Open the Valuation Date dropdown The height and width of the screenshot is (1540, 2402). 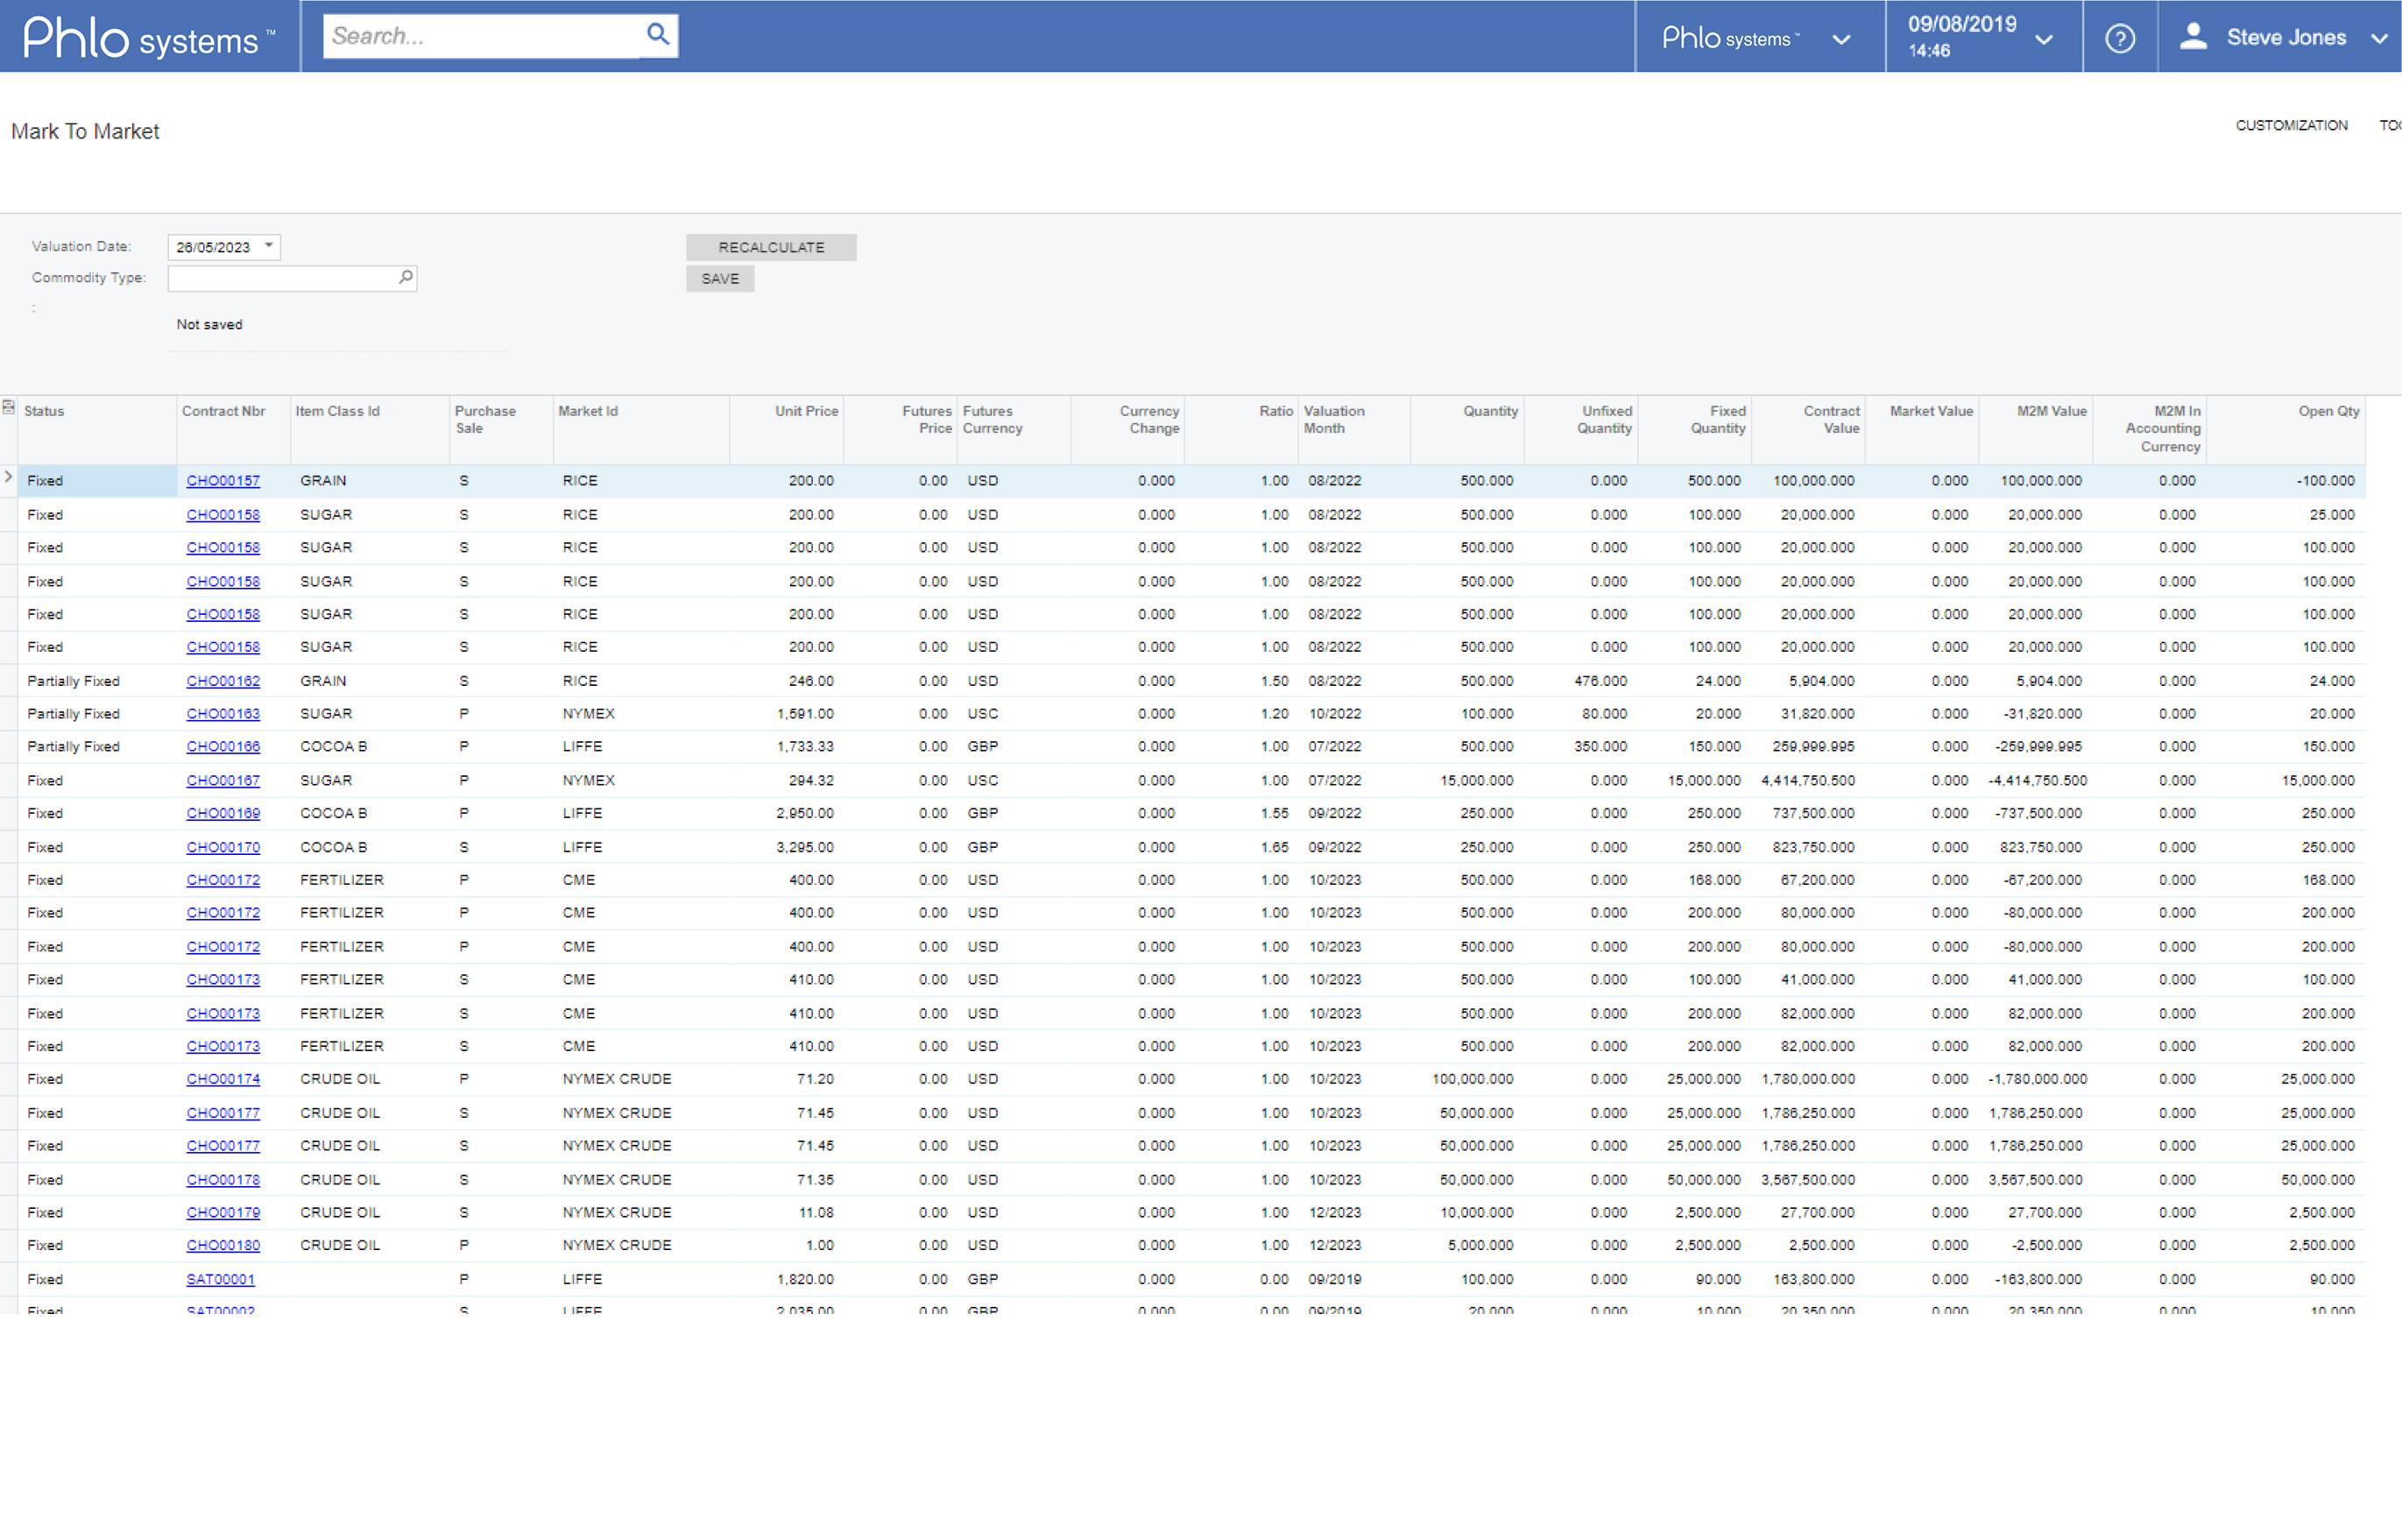coord(266,245)
